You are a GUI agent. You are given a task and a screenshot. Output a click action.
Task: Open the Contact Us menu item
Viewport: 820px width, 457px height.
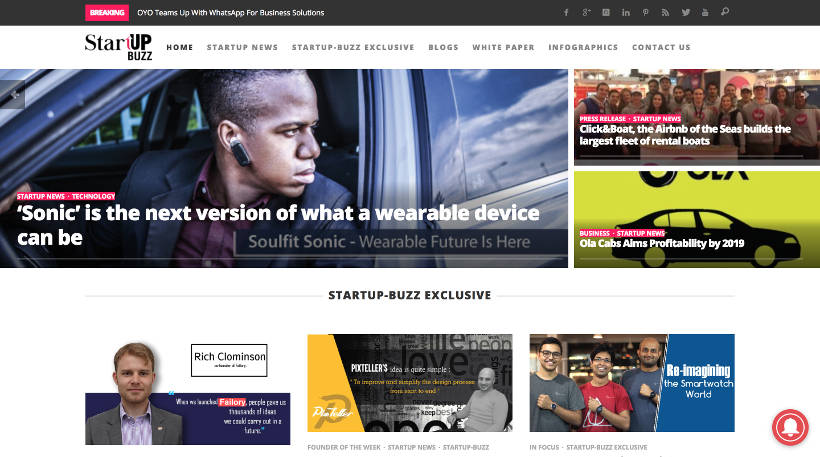pos(661,47)
